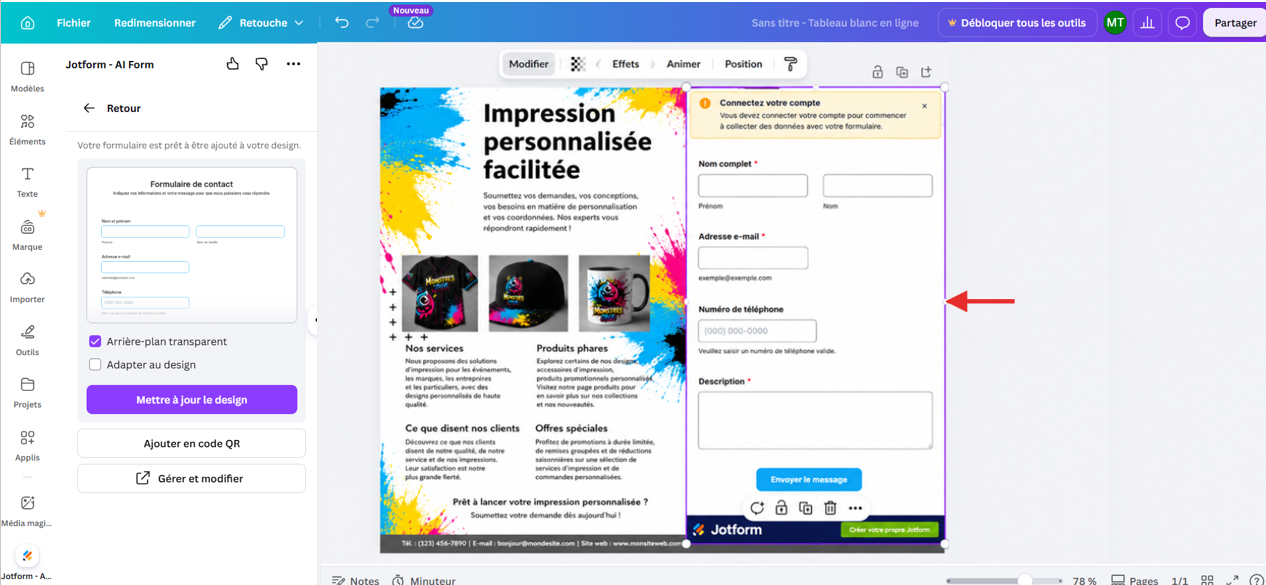This screenshot has height=585, width=1266.
Task: Click the Numéro de téléphone field
Action: pos(757,330)
